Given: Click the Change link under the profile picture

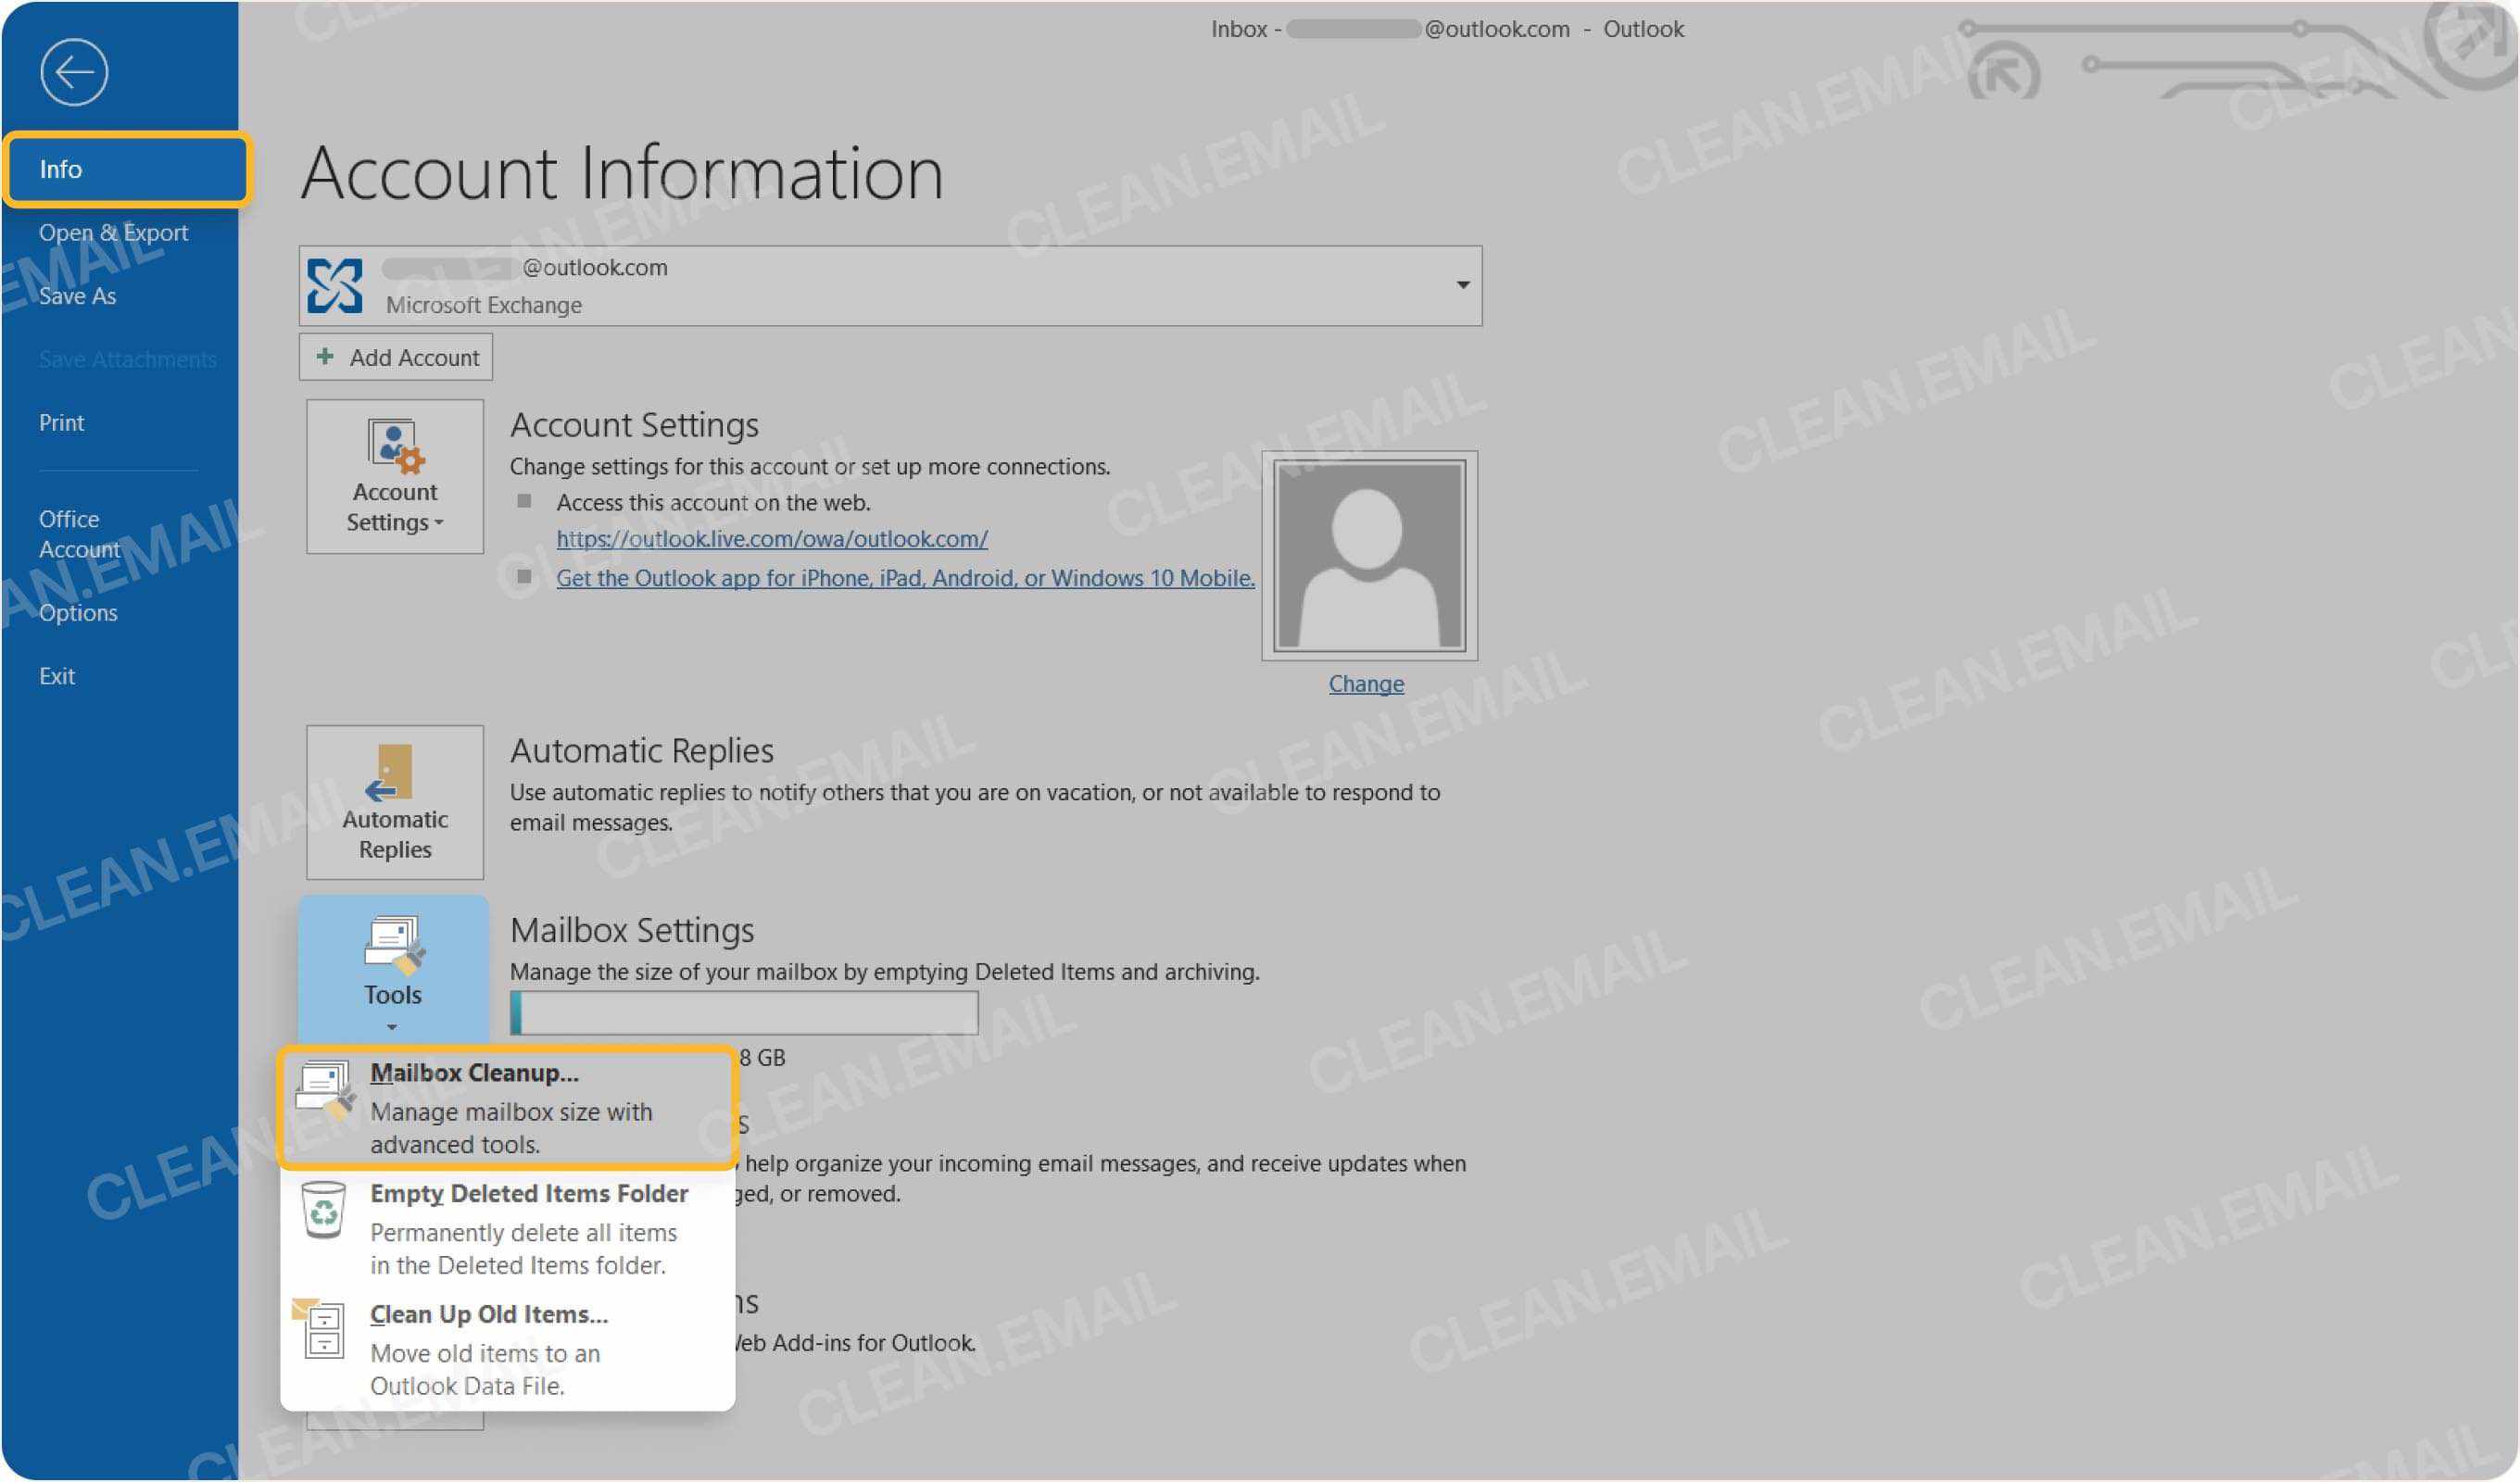Looking at the screenshot, I should pyautogui.click(x=1366, y=683).
